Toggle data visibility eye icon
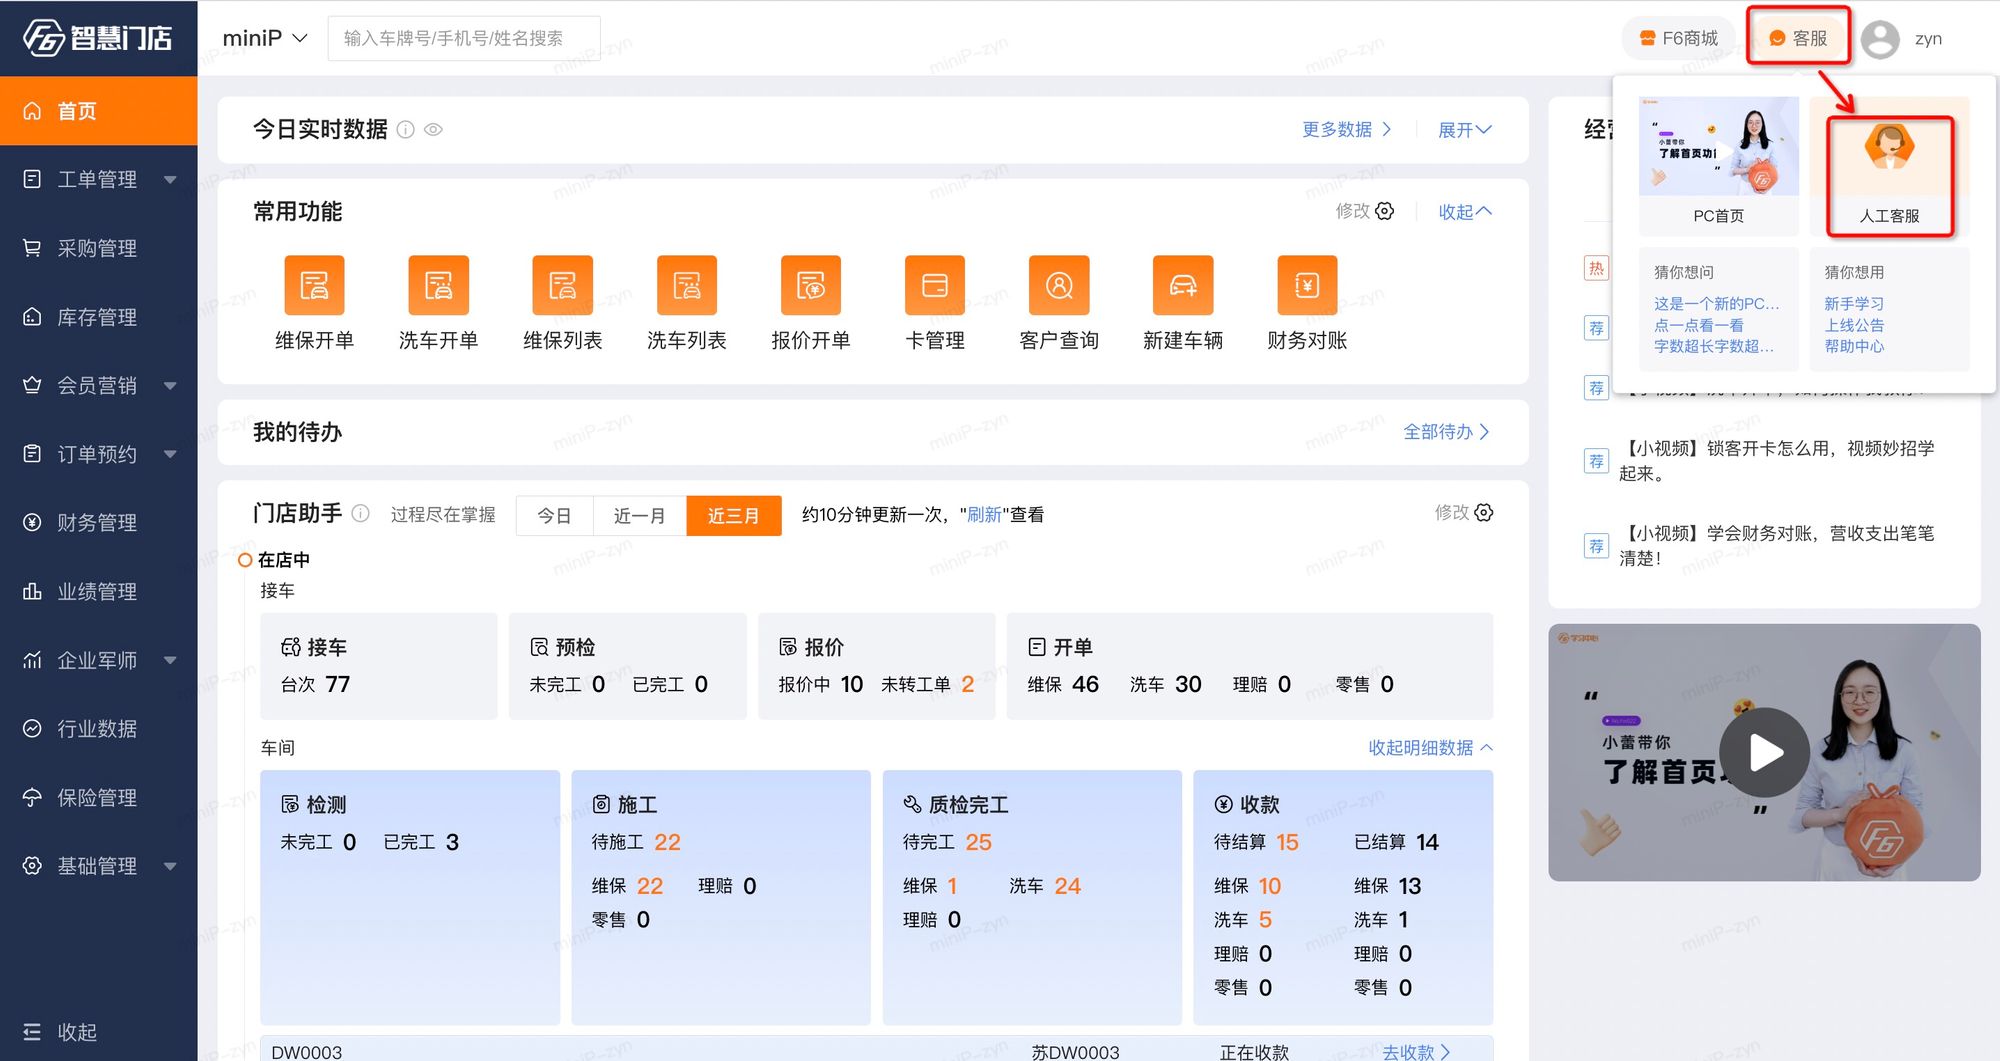 click(x=433, y=129)
